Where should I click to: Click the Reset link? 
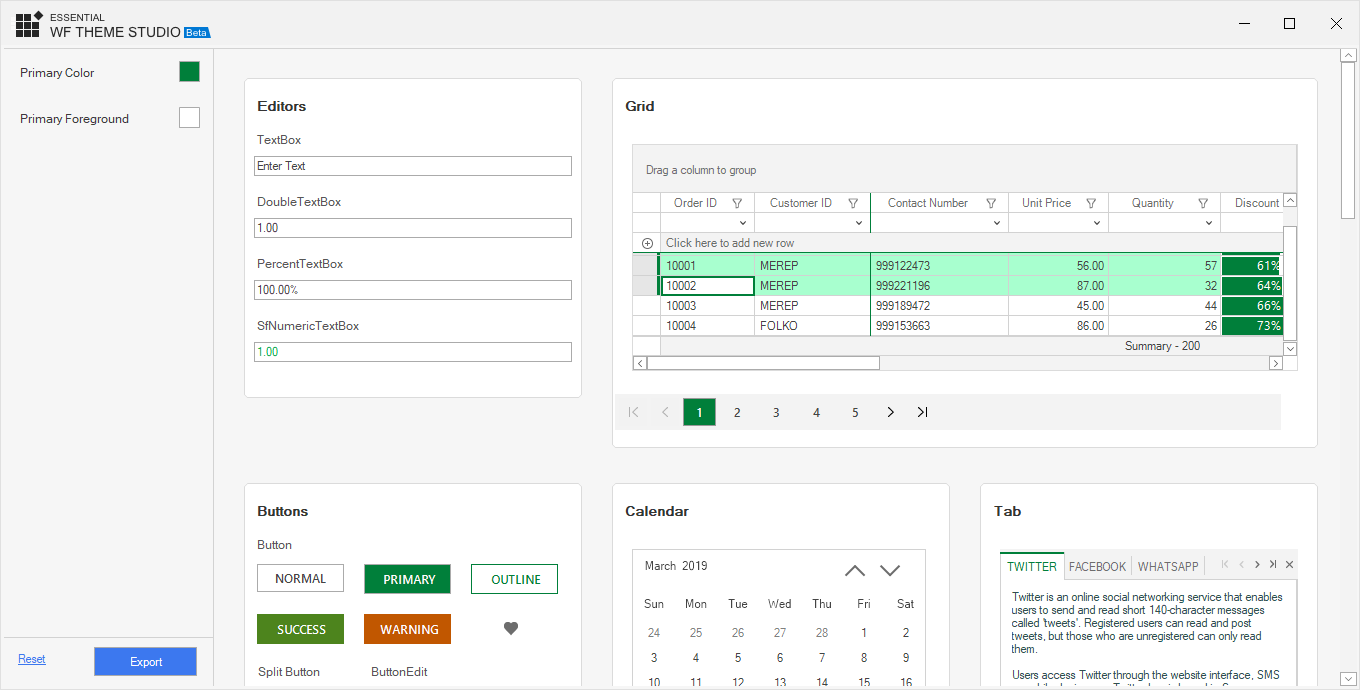tap(32, 659)
